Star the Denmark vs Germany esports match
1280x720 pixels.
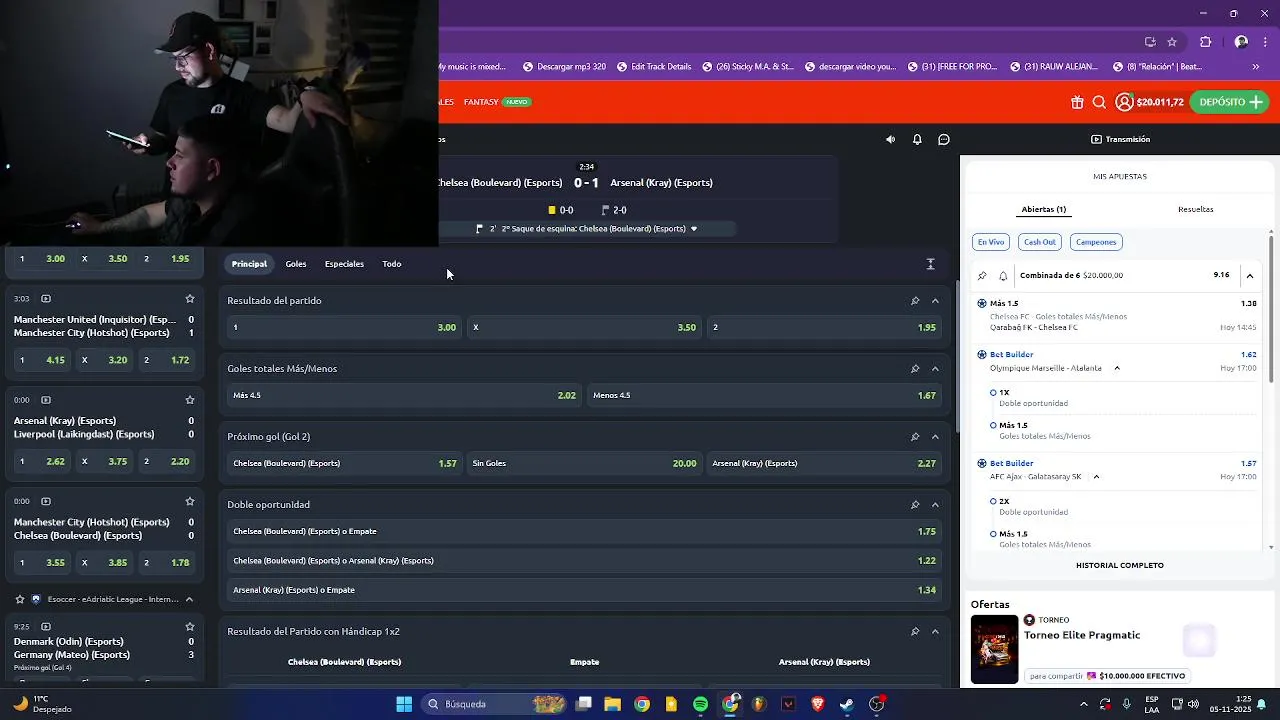pos(190,626)
